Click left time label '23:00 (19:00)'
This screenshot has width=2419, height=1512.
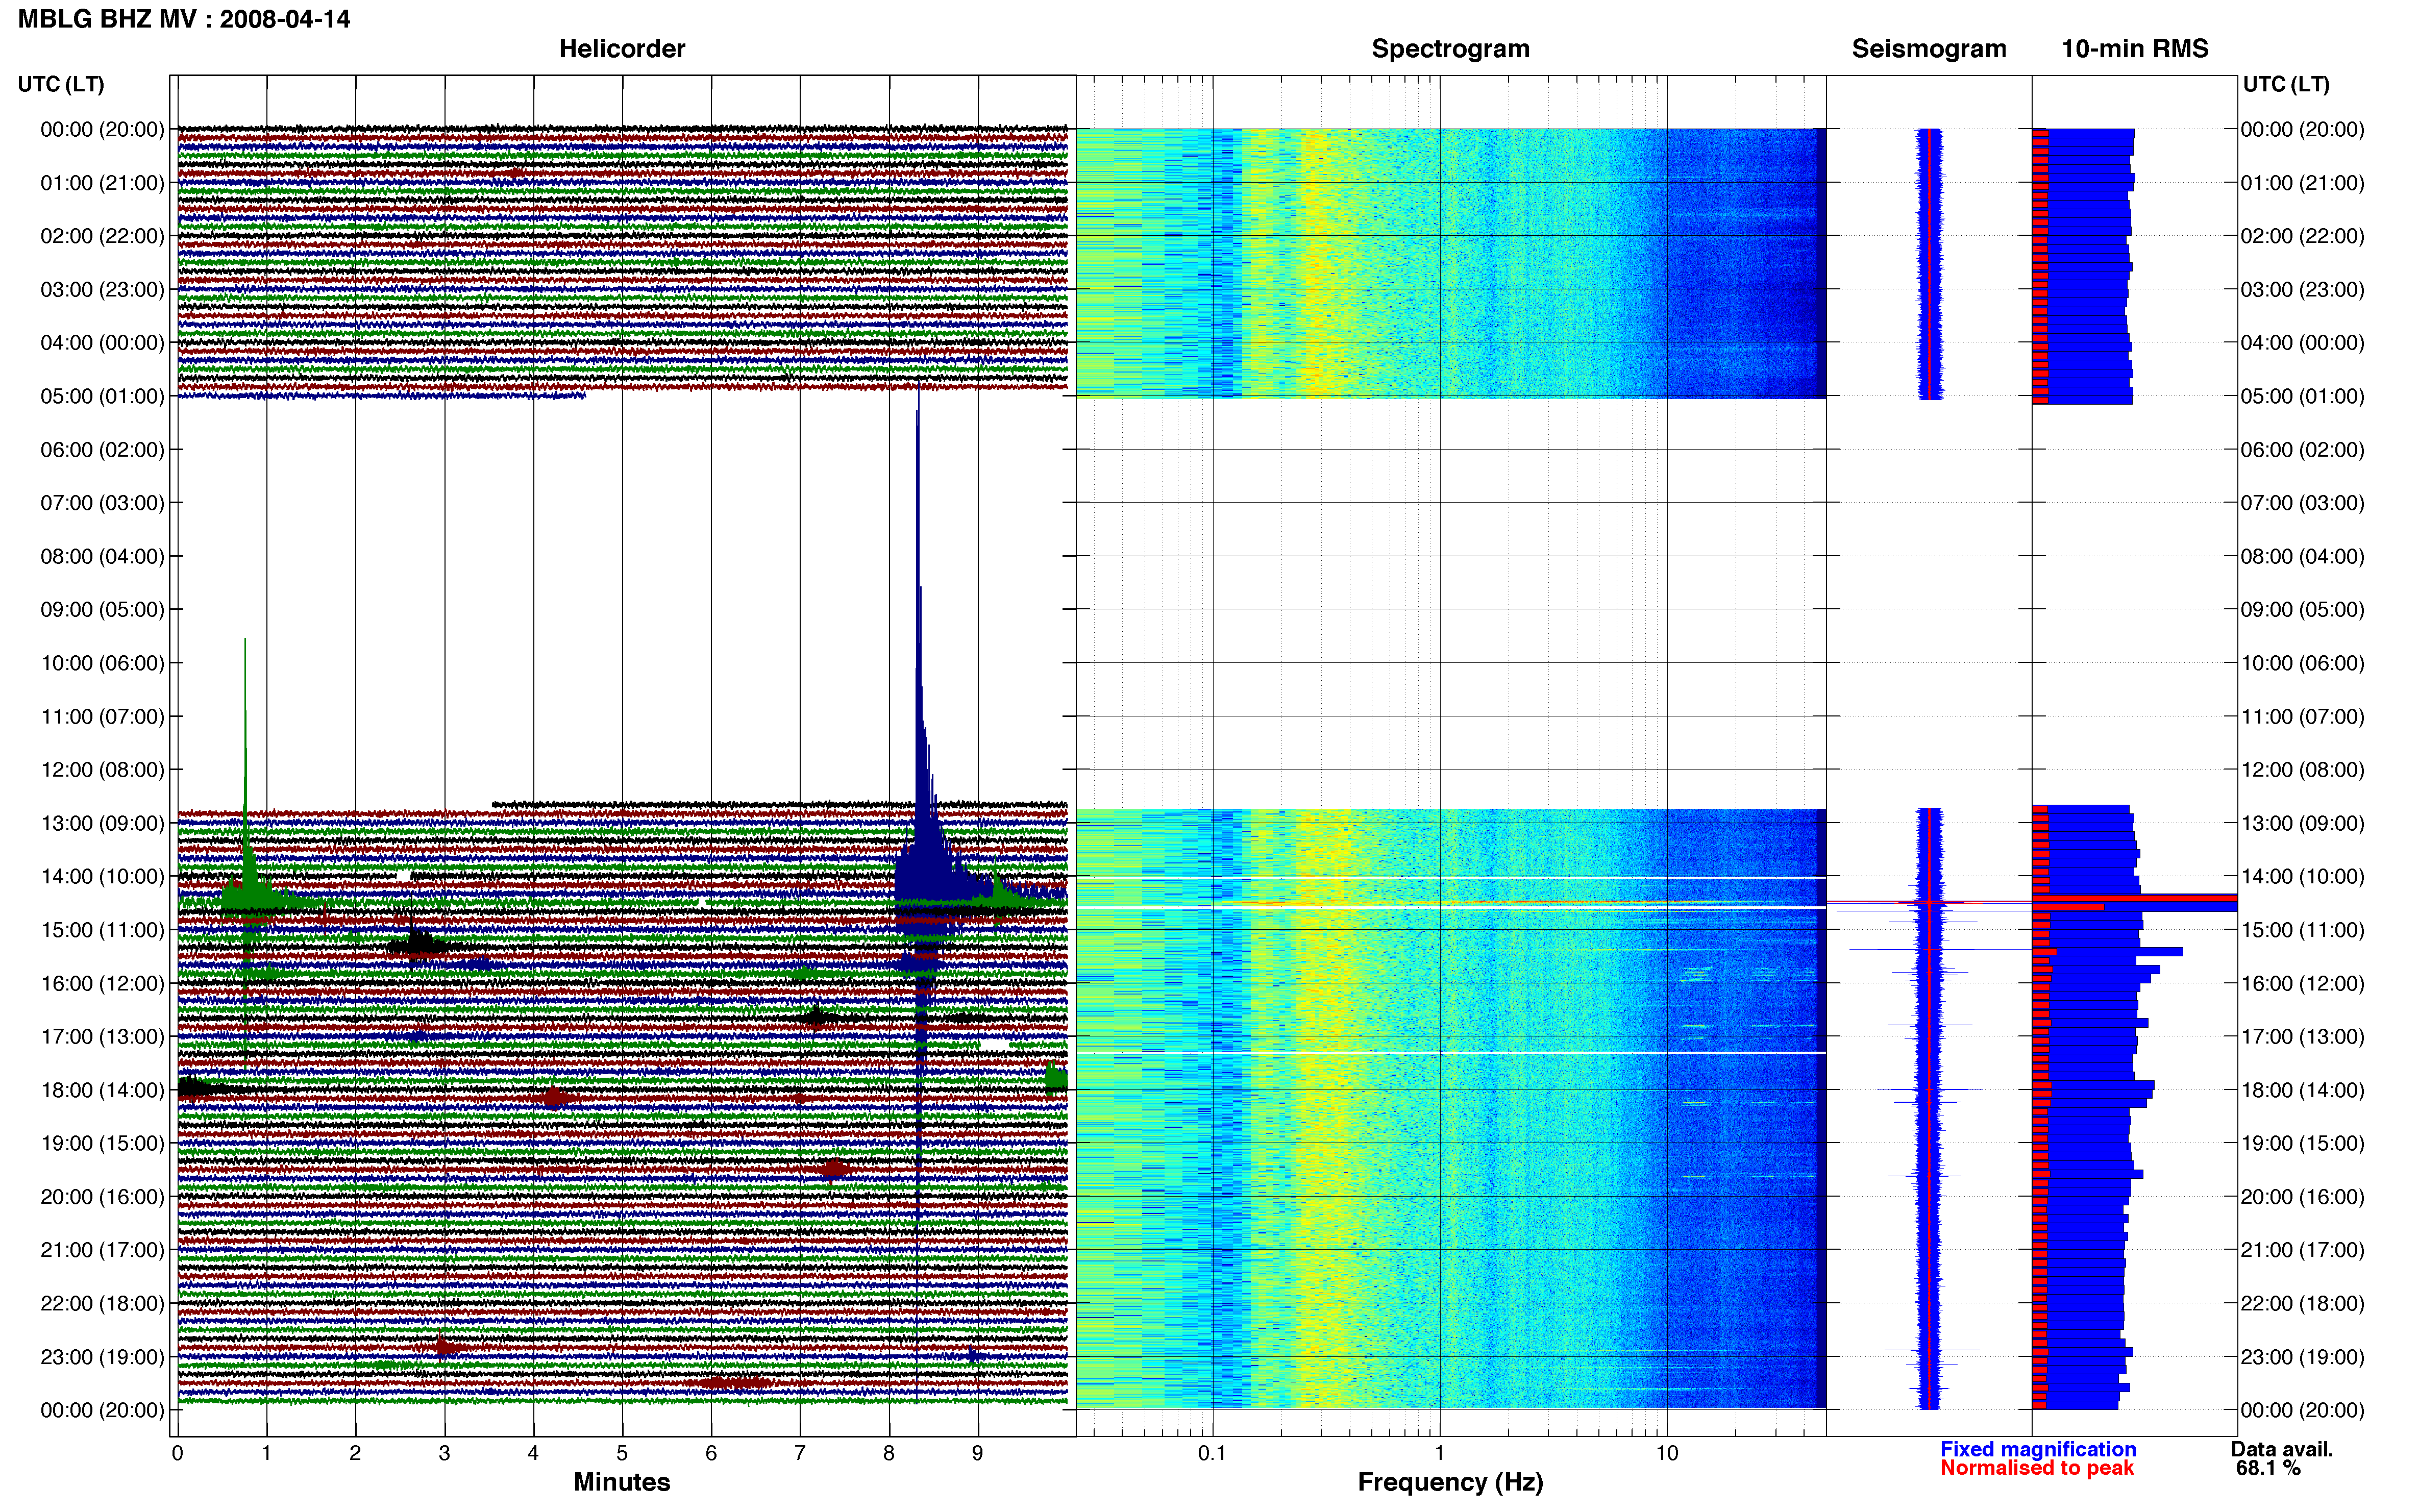(102, 1357)
